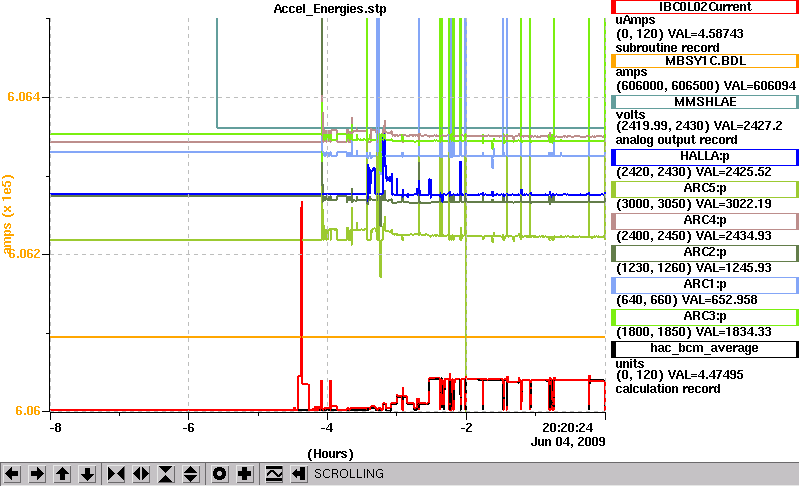The width and height of the screenshot is (799, 486).
Task: Click the 'analog output record' description text
Action: 676,140
